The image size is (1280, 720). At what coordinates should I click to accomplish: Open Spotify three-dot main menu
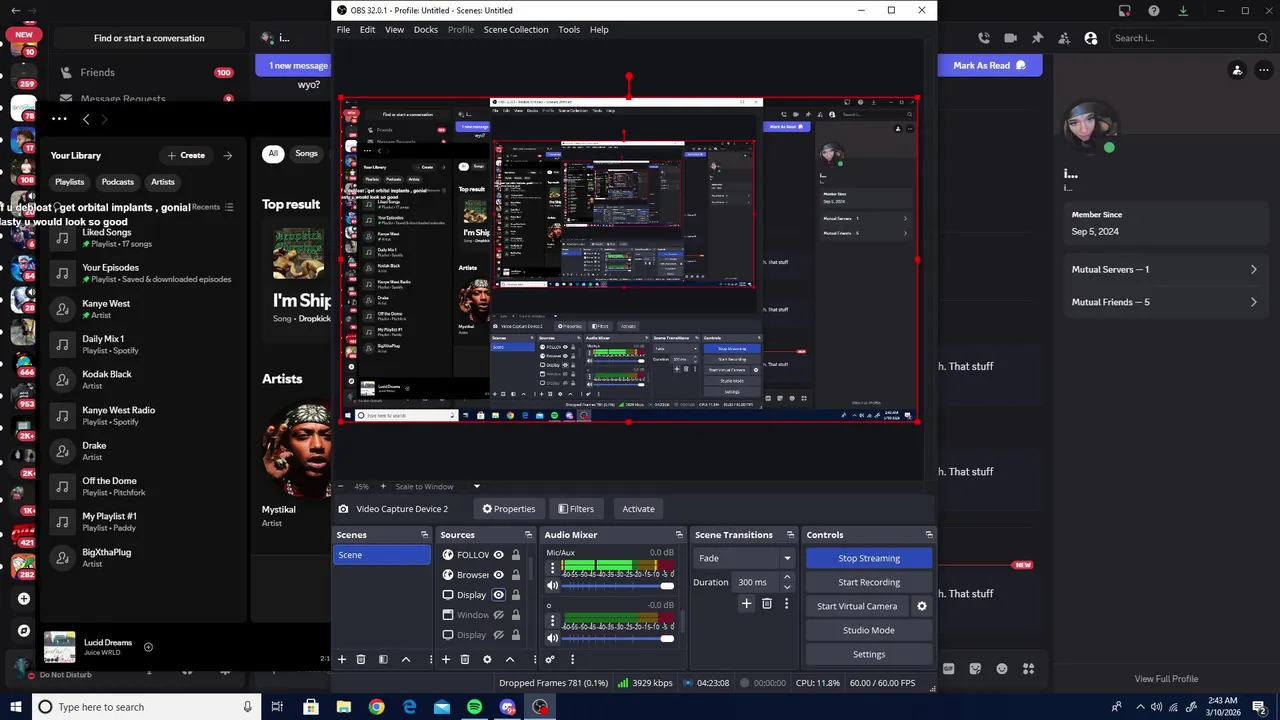59,119
